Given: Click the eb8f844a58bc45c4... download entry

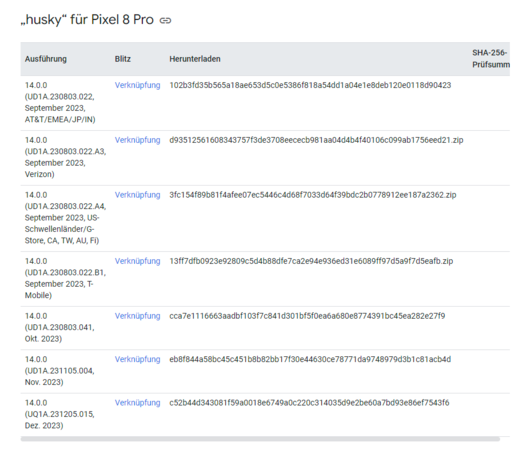Looking at the screenshot, I should coord(310,359).
